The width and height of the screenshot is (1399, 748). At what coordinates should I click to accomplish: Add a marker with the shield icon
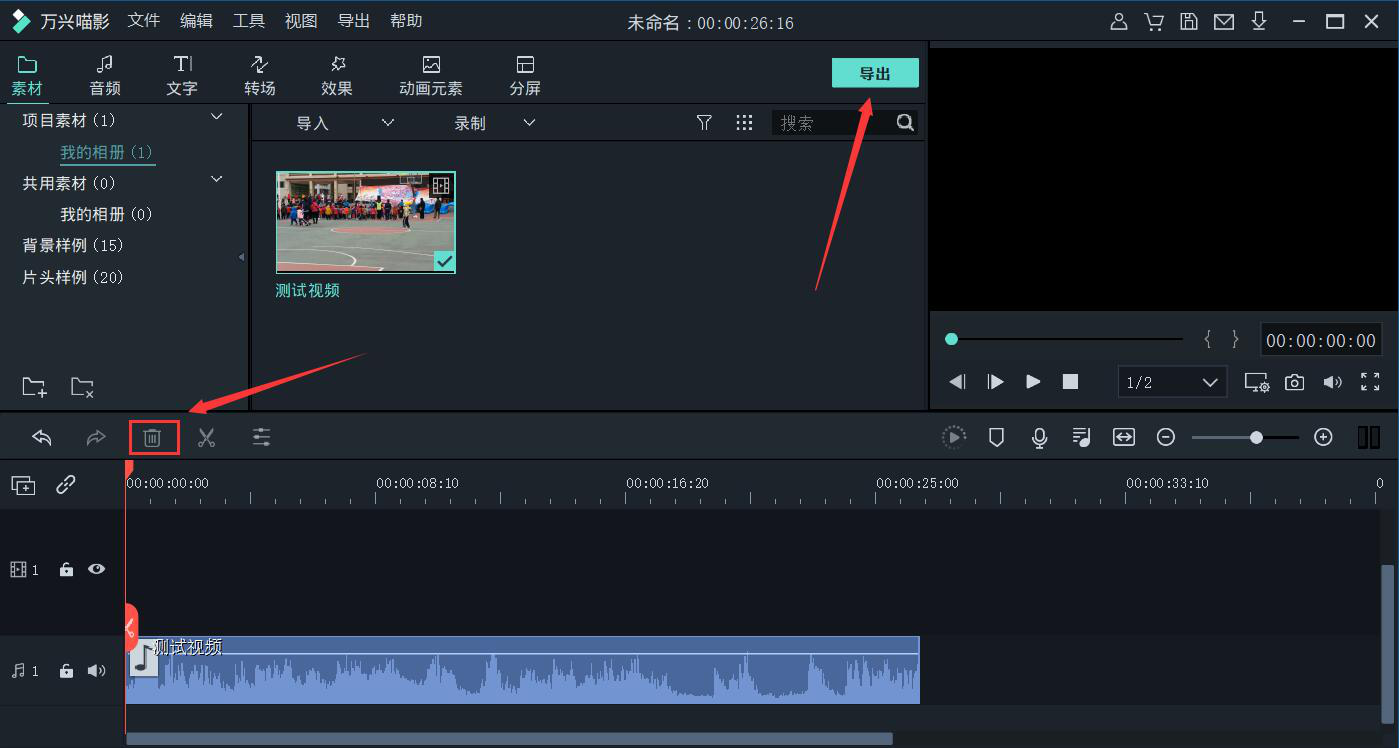tap(996, 437)
